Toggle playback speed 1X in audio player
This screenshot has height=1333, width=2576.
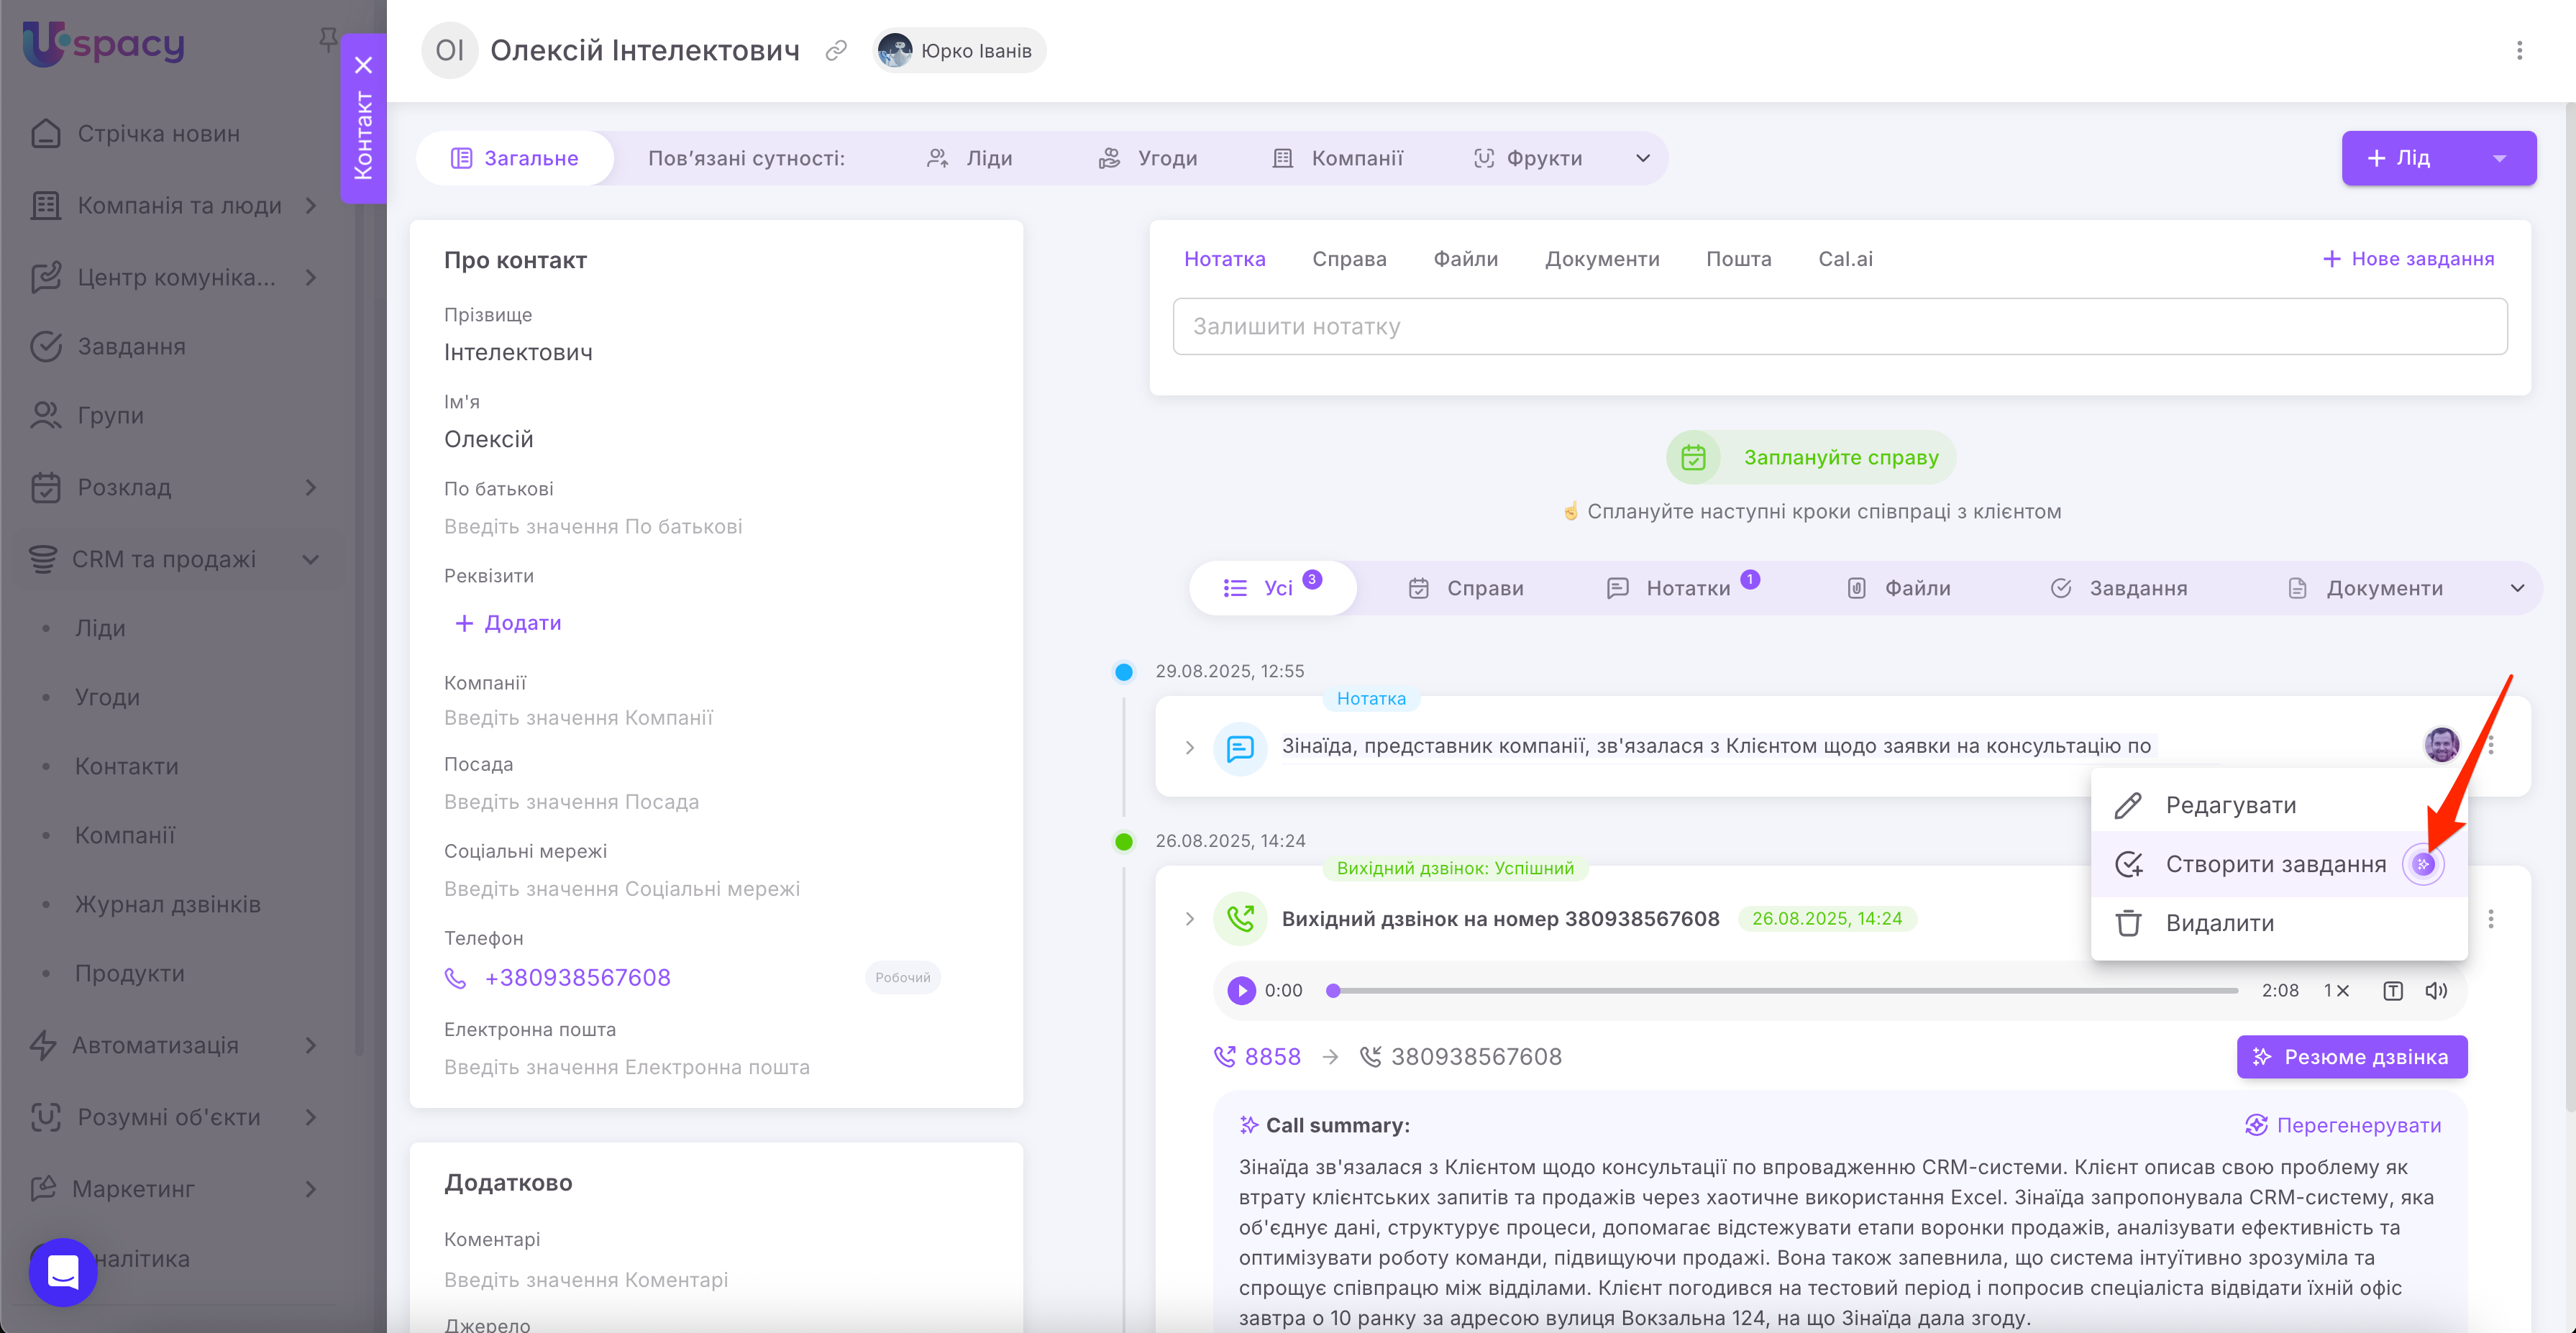pyautogui.click(x=2336, y=990)
